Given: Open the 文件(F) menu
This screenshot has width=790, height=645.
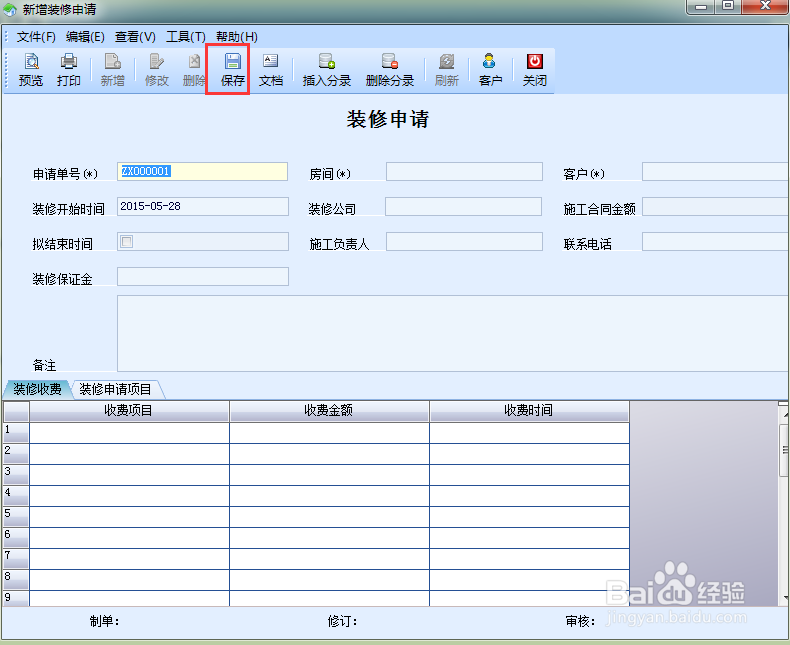Looking at the screenshot, I should pyautogui.click(x=36, y=36).
